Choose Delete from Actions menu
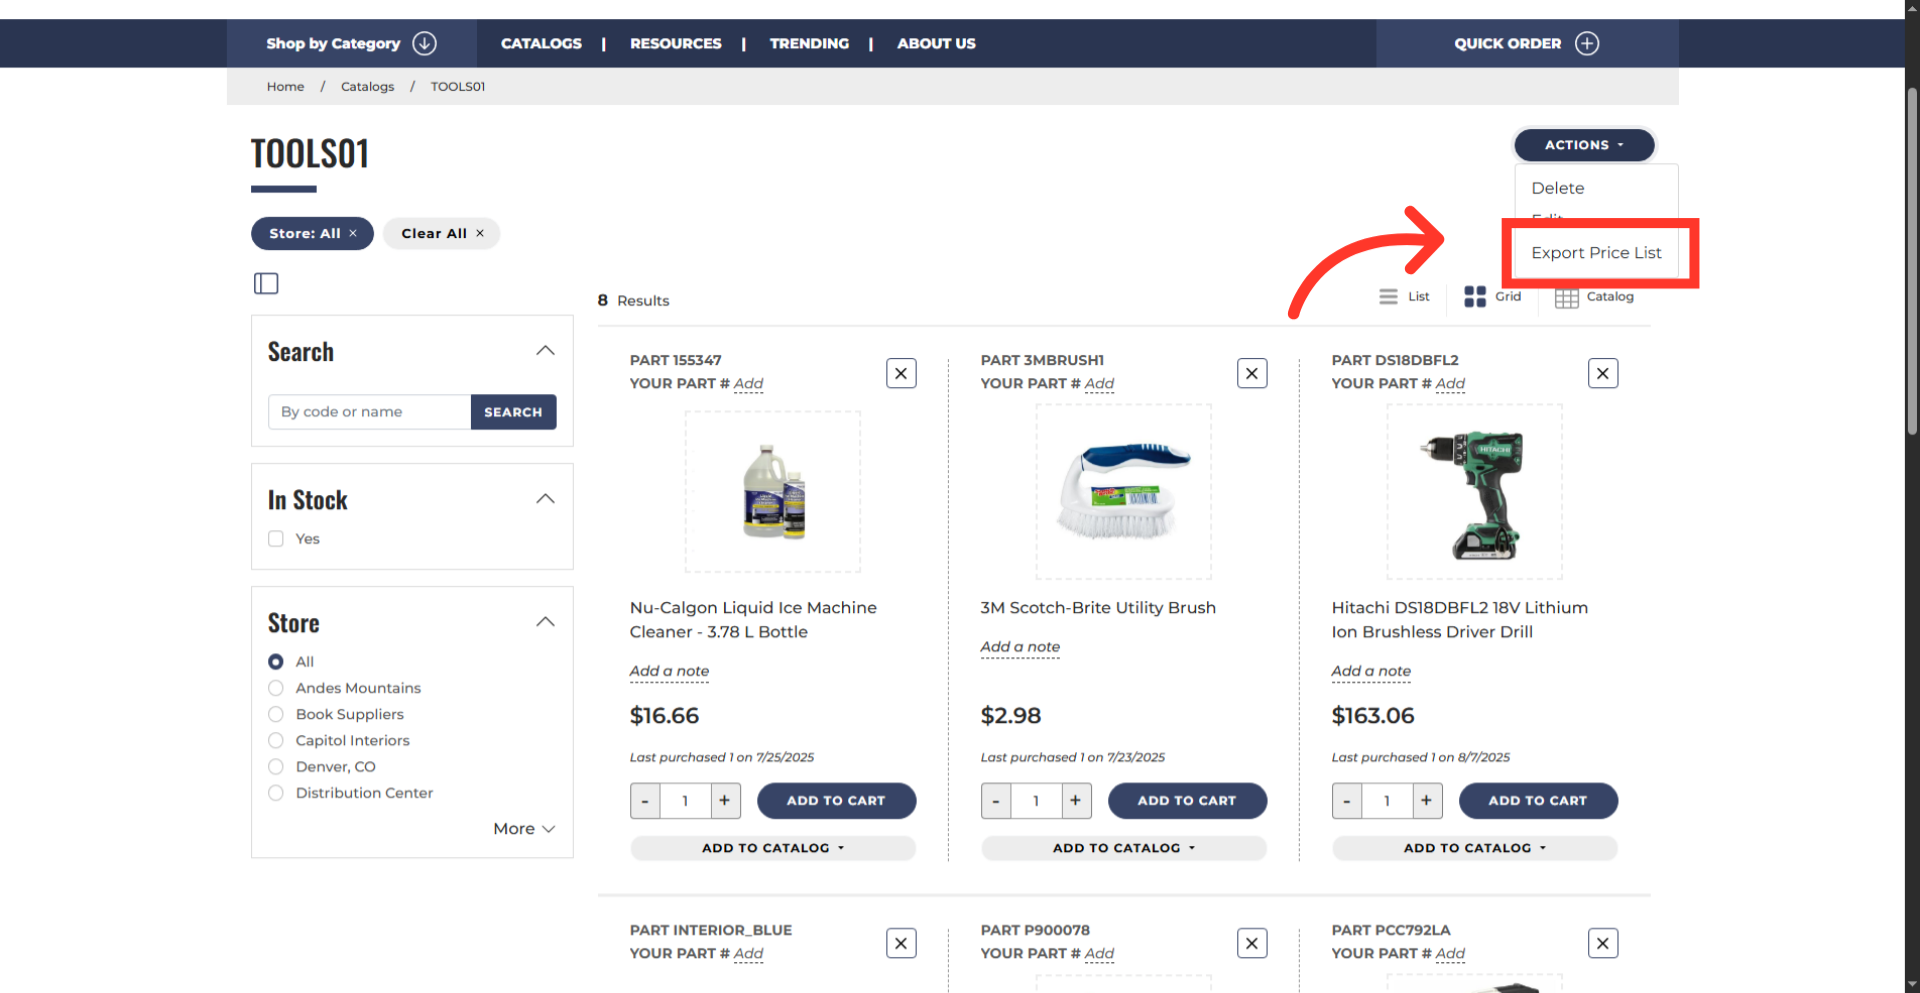Viewport: 1920px width, 993px height. tap(1557, 188)
